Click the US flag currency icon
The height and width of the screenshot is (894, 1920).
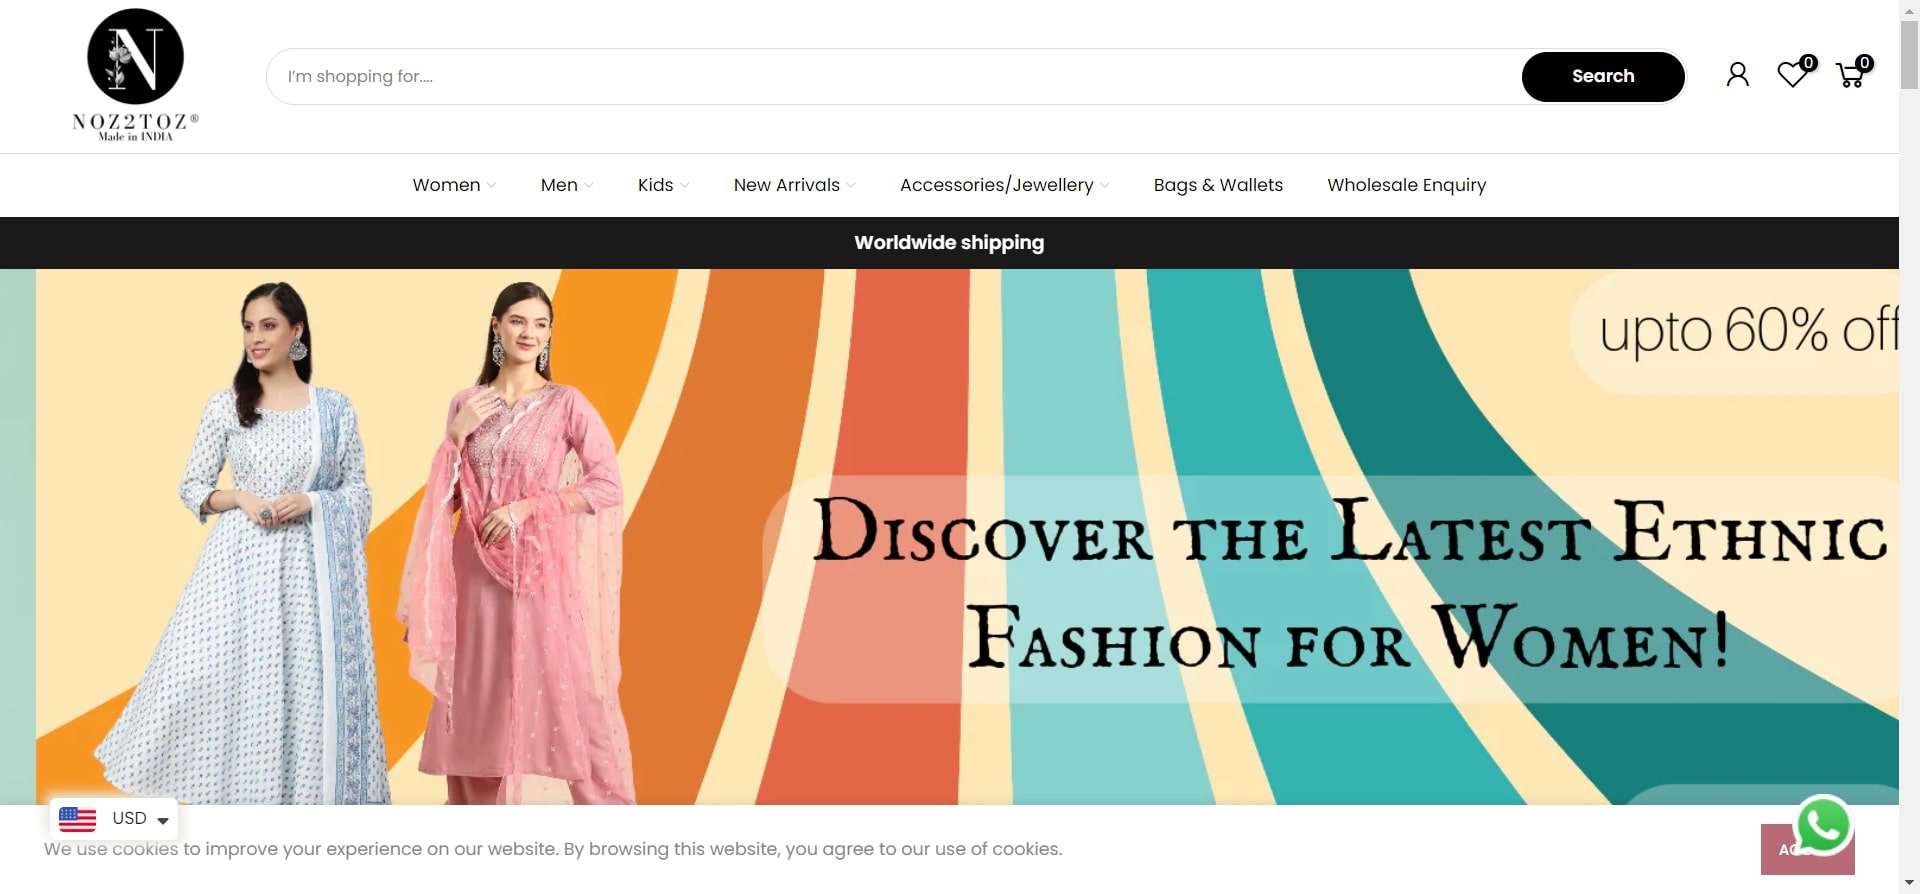coord(77,819)
